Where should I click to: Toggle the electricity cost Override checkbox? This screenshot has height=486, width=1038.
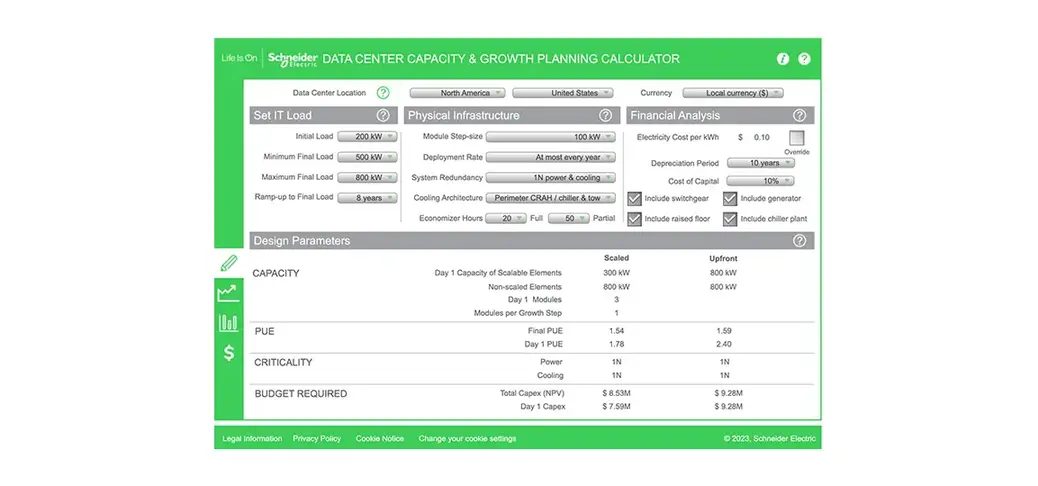tap(796, 138)
